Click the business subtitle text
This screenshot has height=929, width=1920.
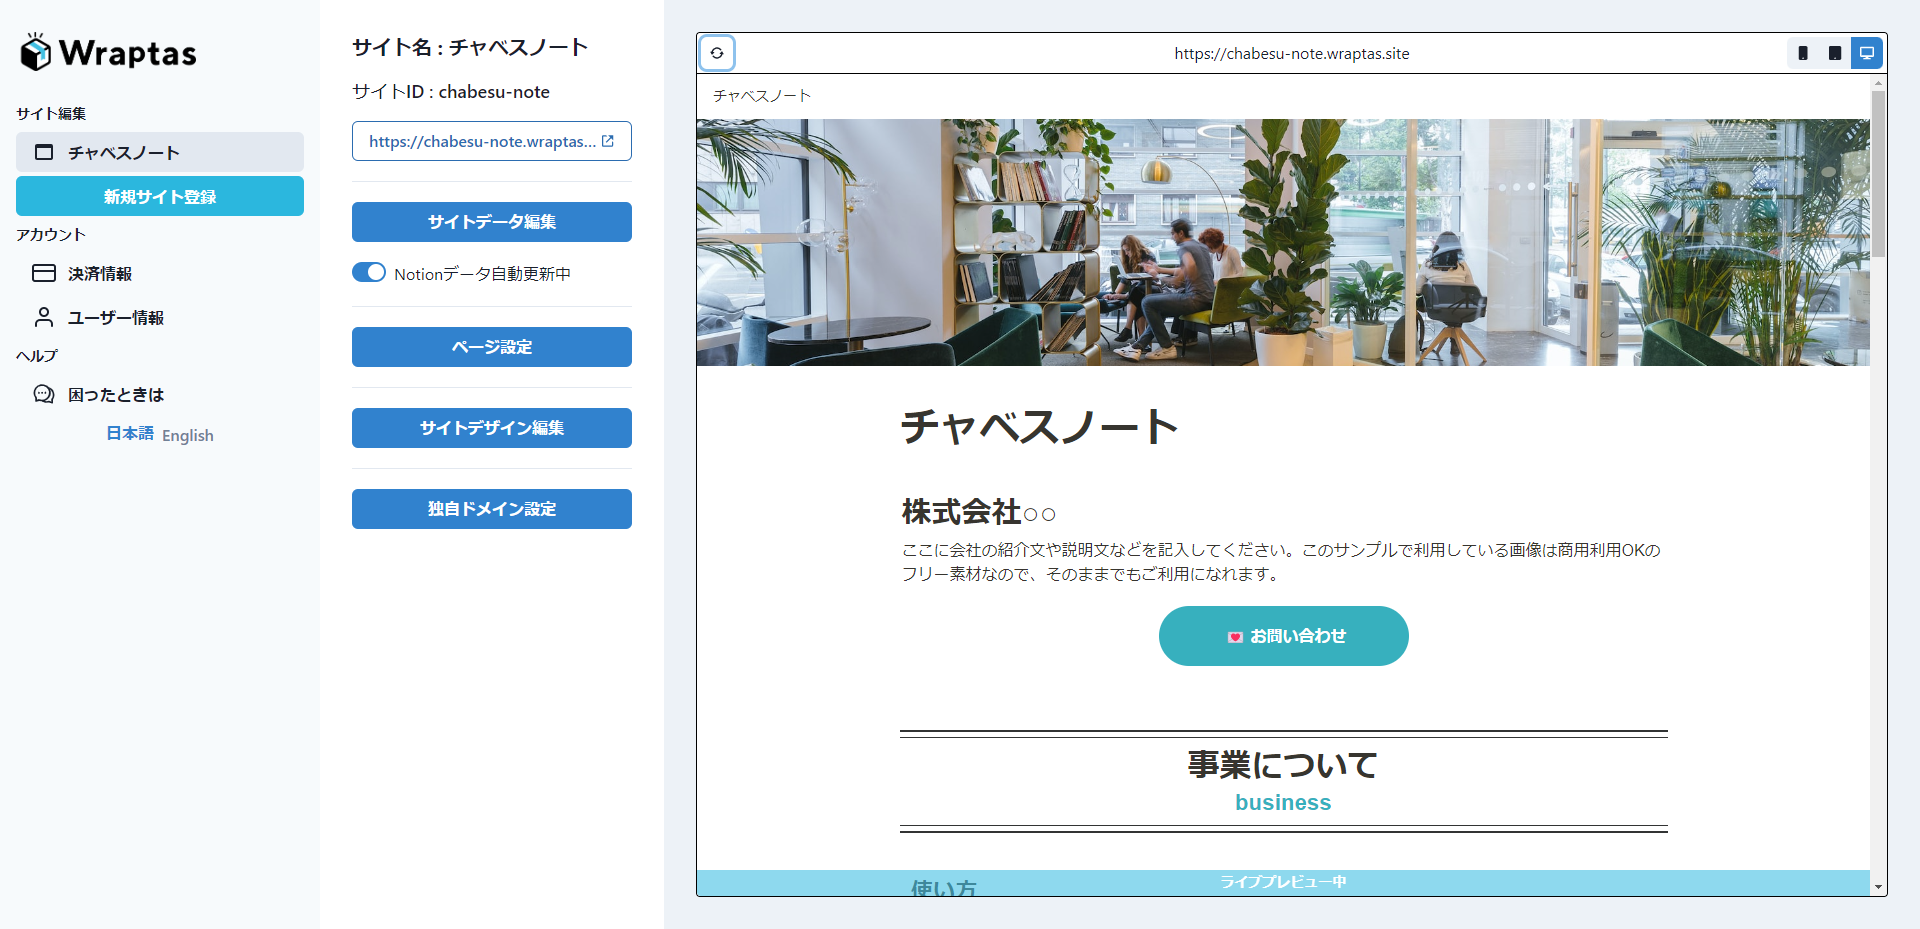point(1283,803)
